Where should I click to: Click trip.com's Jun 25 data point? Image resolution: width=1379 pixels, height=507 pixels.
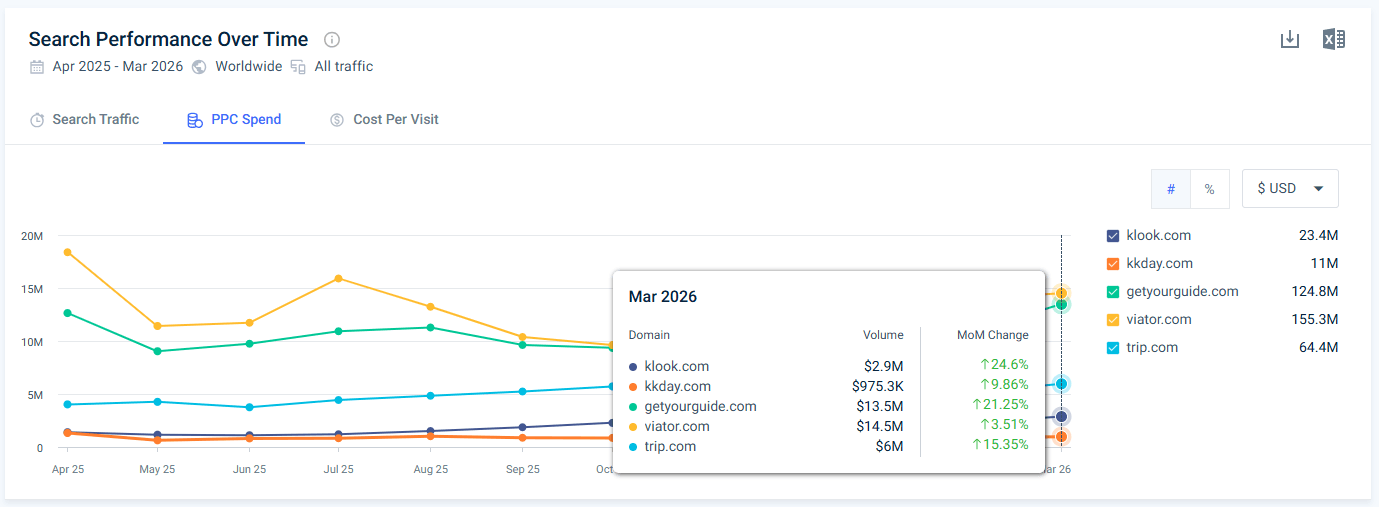pos(249,407)
